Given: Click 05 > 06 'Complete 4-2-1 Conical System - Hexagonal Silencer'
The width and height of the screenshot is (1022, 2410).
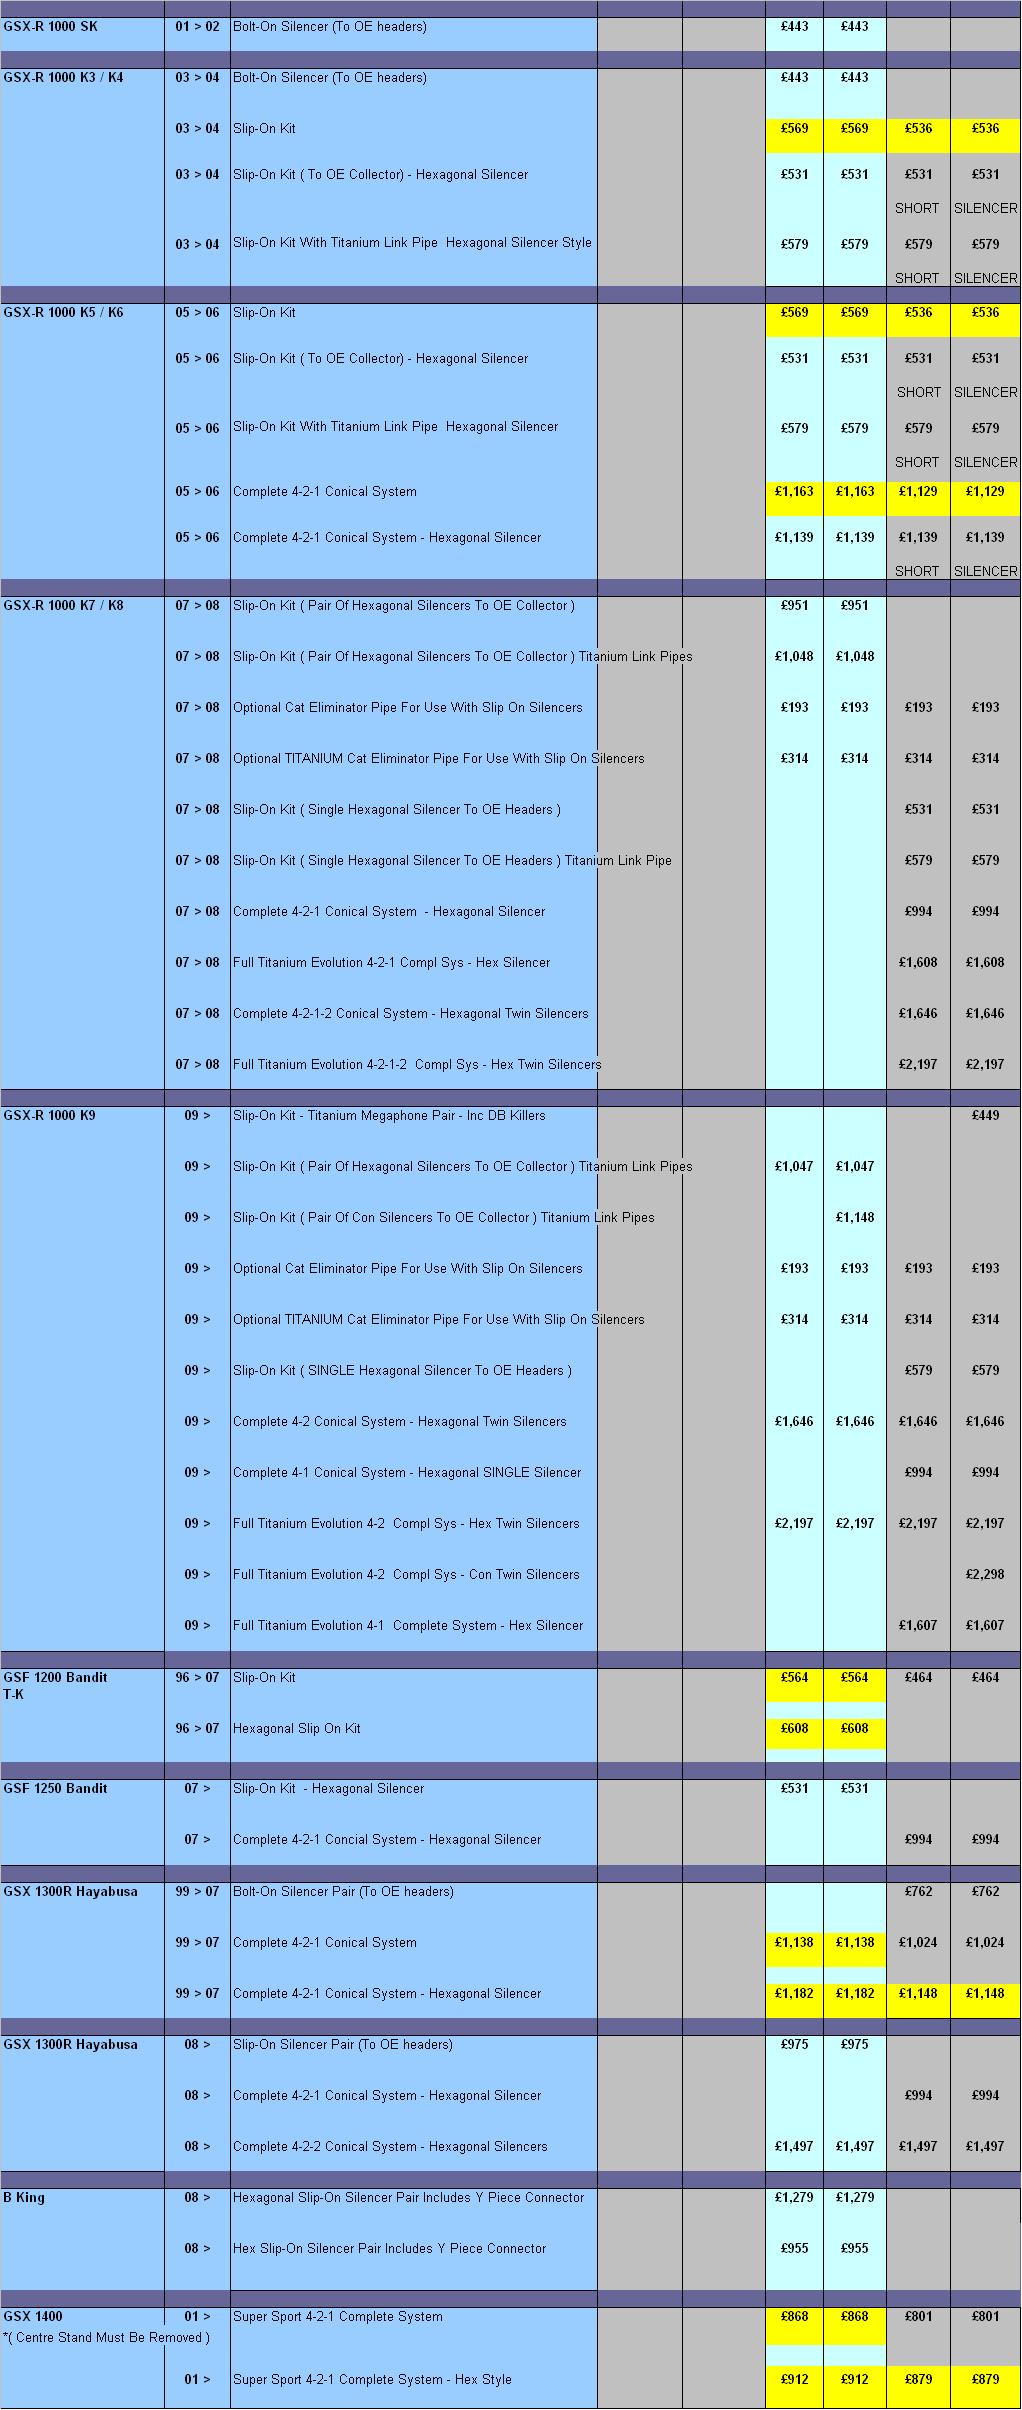Looking at the screenshot, I should point(387,537).
